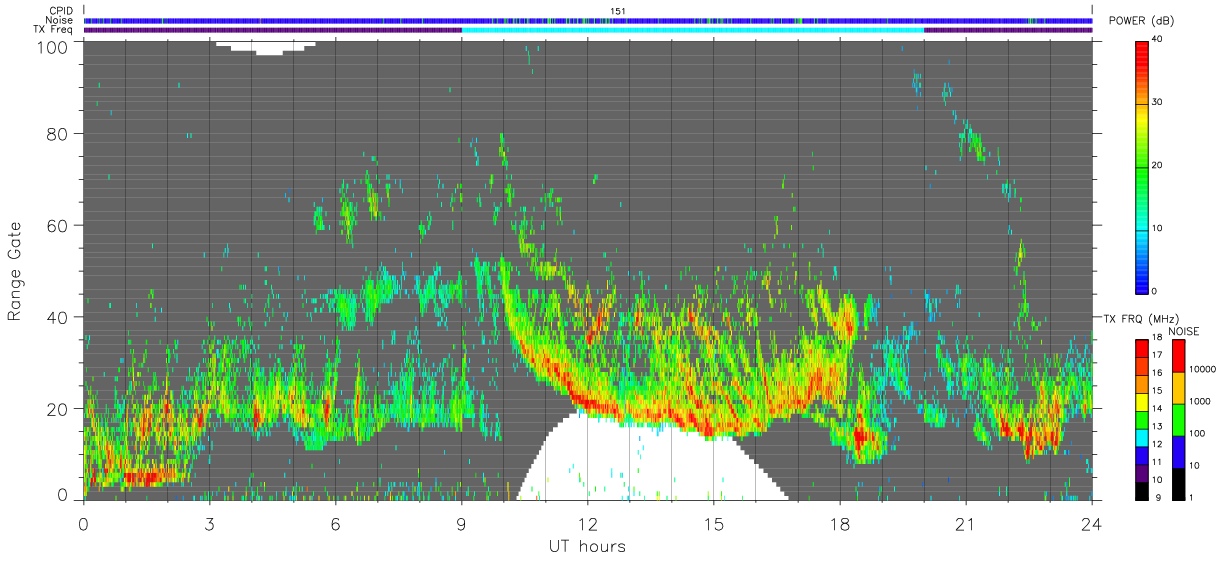
Task: Click the 'TX Freq' row label
Action: point(53,29)
